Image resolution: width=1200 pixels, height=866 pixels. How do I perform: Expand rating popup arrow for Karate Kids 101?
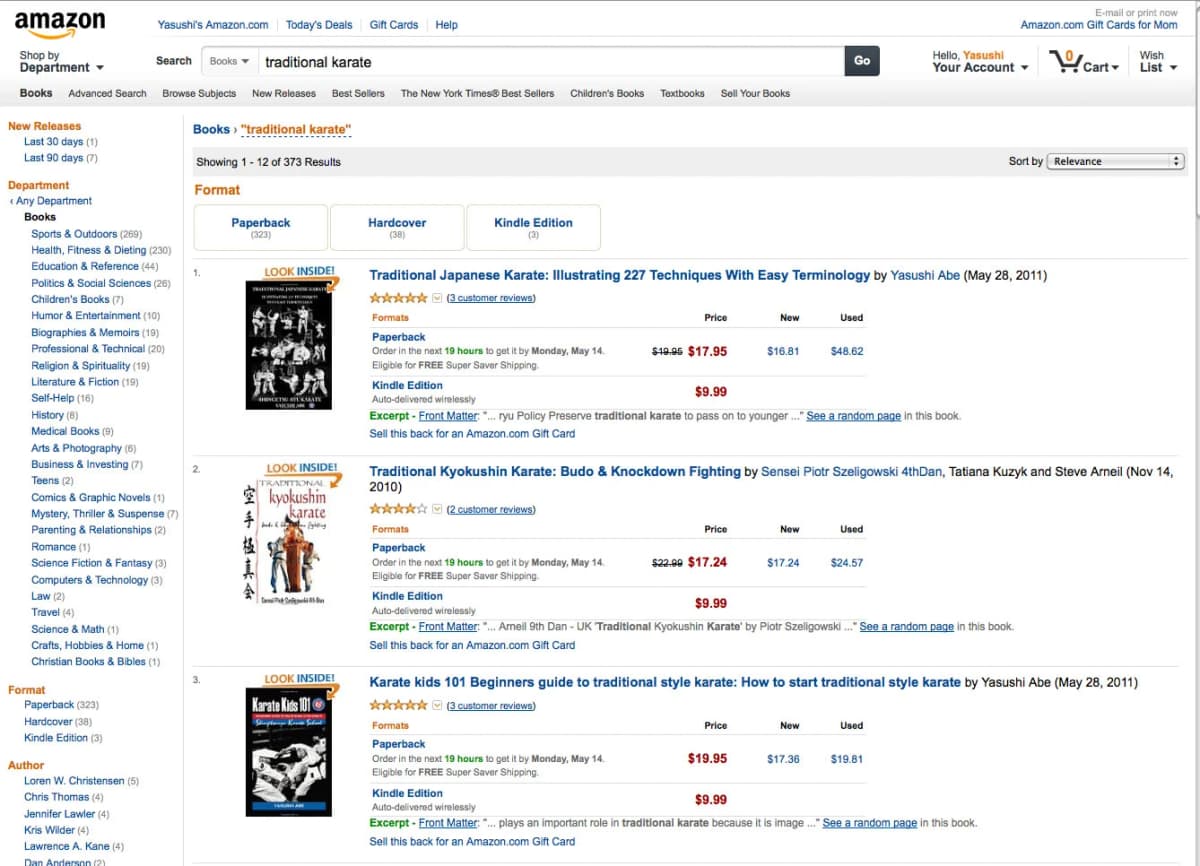[437, 706]
